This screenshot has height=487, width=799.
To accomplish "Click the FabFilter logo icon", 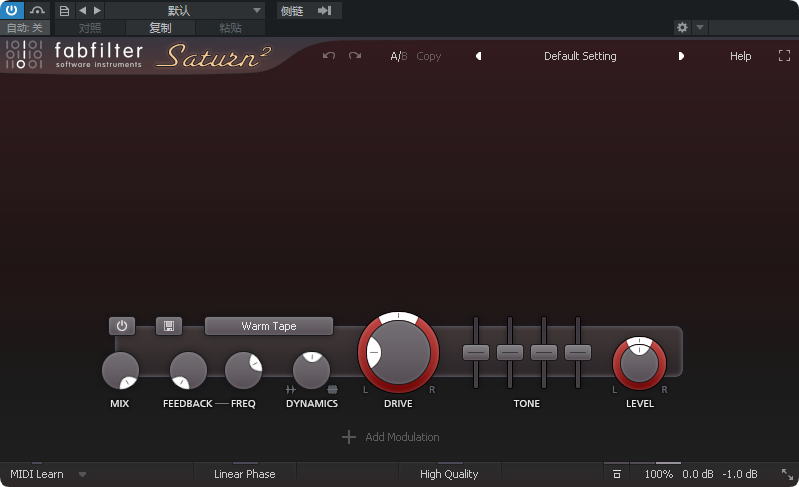I will point(24,54).
